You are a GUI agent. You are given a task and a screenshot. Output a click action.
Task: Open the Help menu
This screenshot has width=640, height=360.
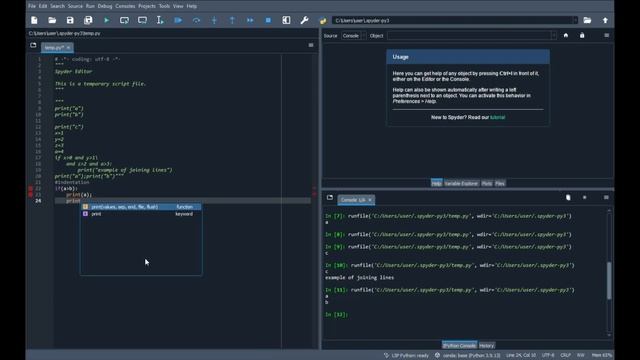click(x=192, y=6)
